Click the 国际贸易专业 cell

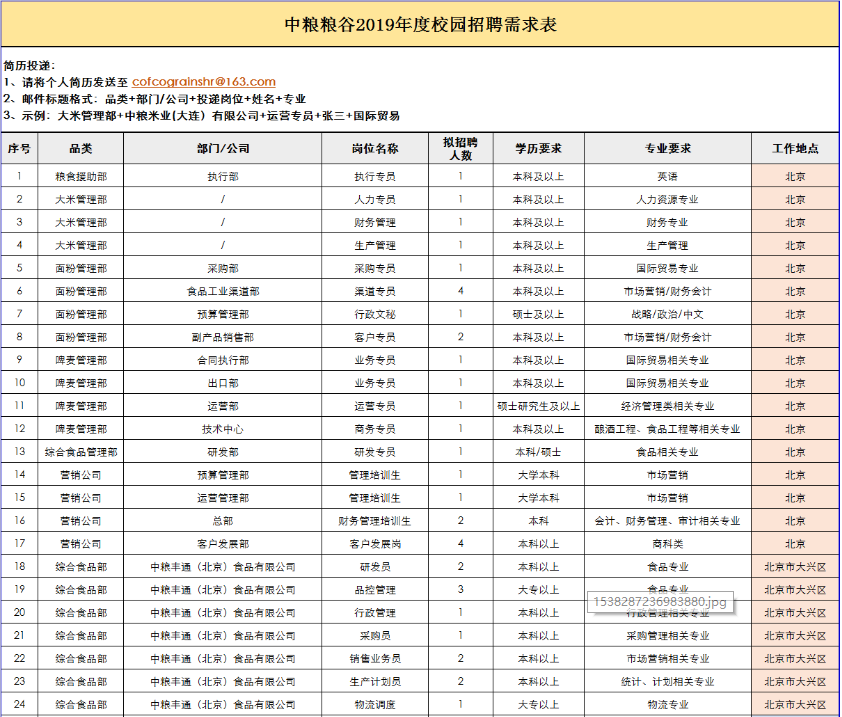pos(667,268)
